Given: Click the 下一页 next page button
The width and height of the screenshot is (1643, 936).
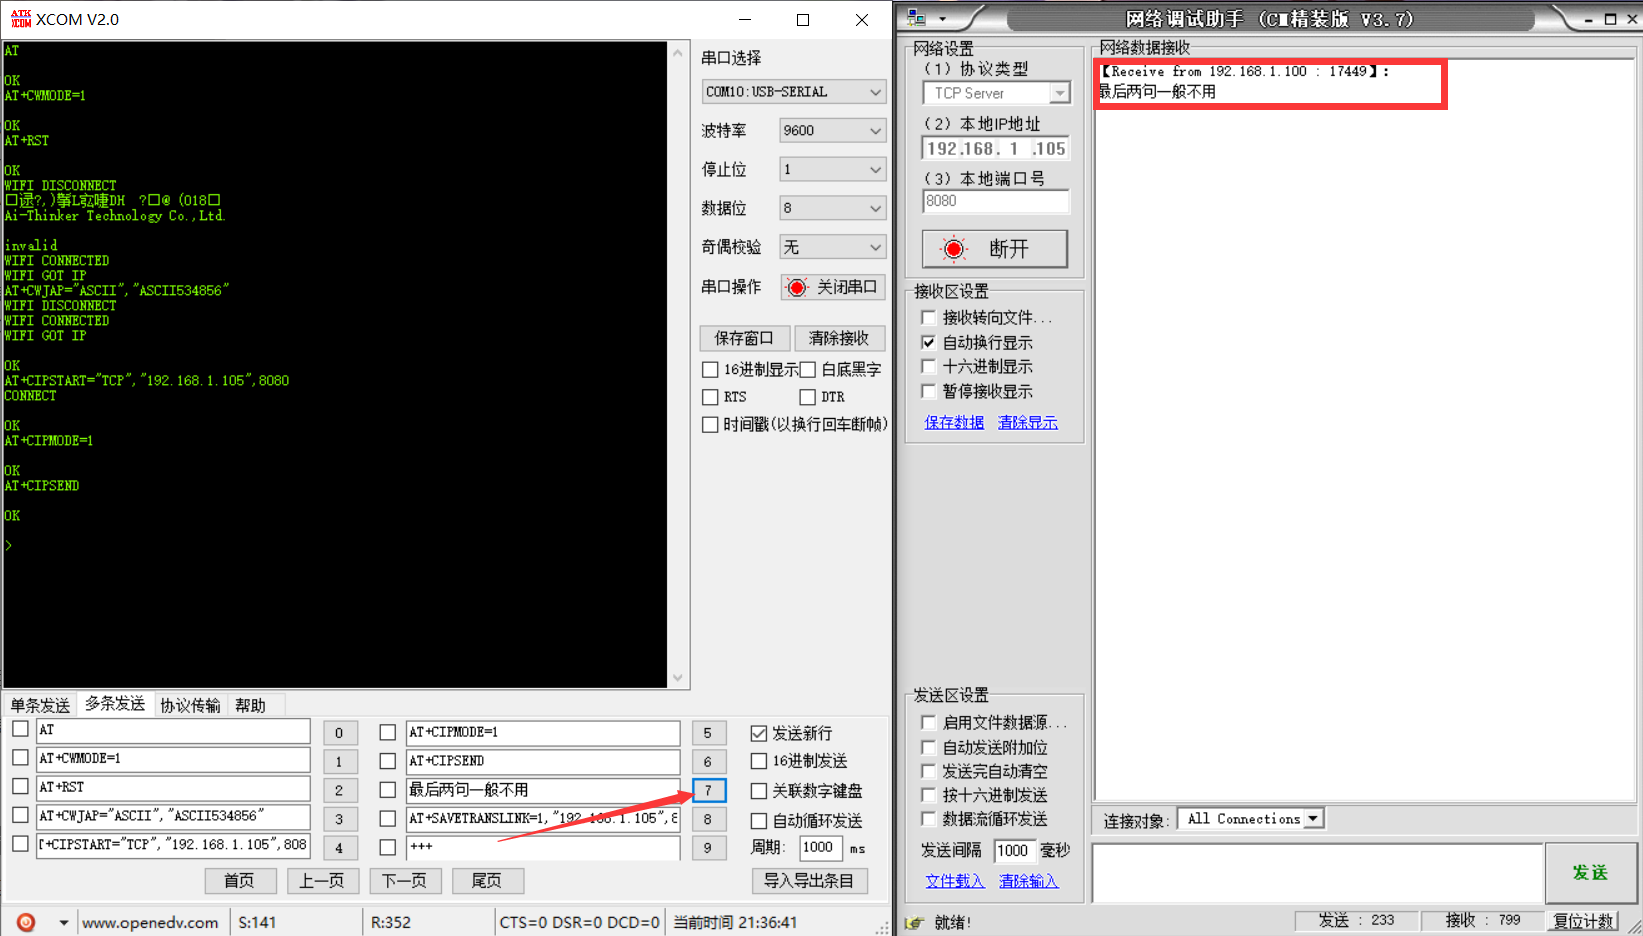Looking at the screenshot, I should tap(404, 881).
